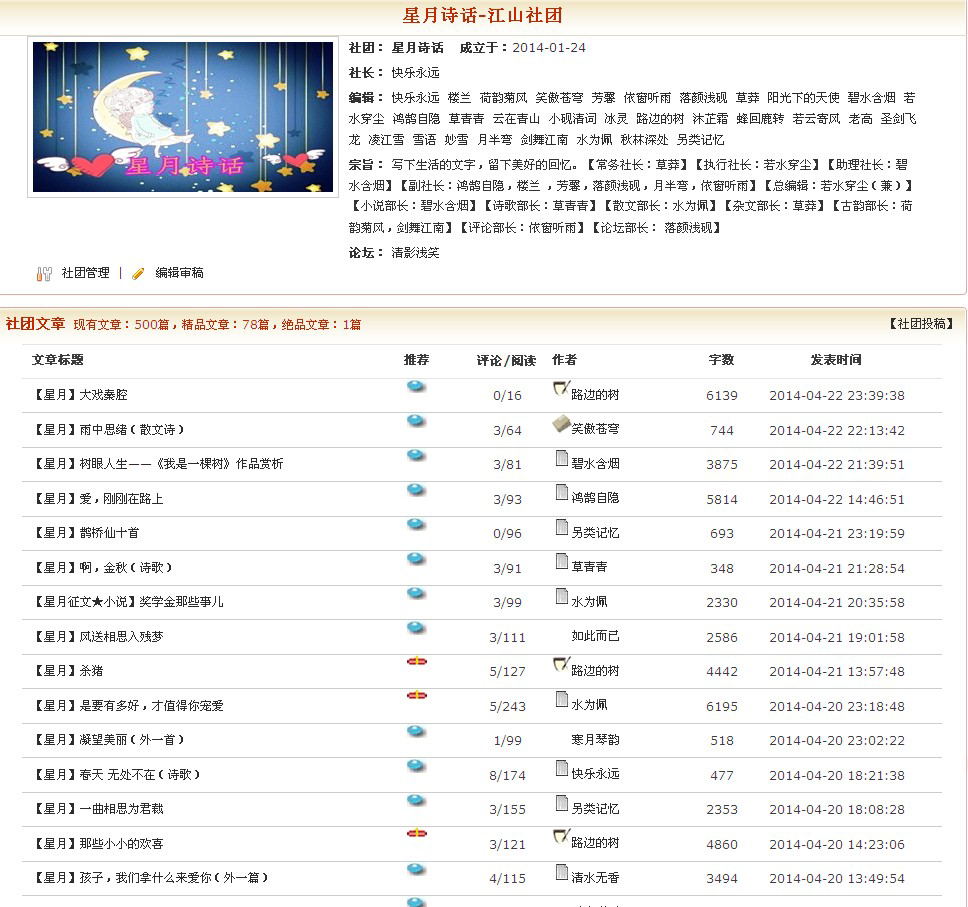The image size is (968, 907).
Task: Click red badge icon in 是要有多好 row
Action: click(417, 696)
